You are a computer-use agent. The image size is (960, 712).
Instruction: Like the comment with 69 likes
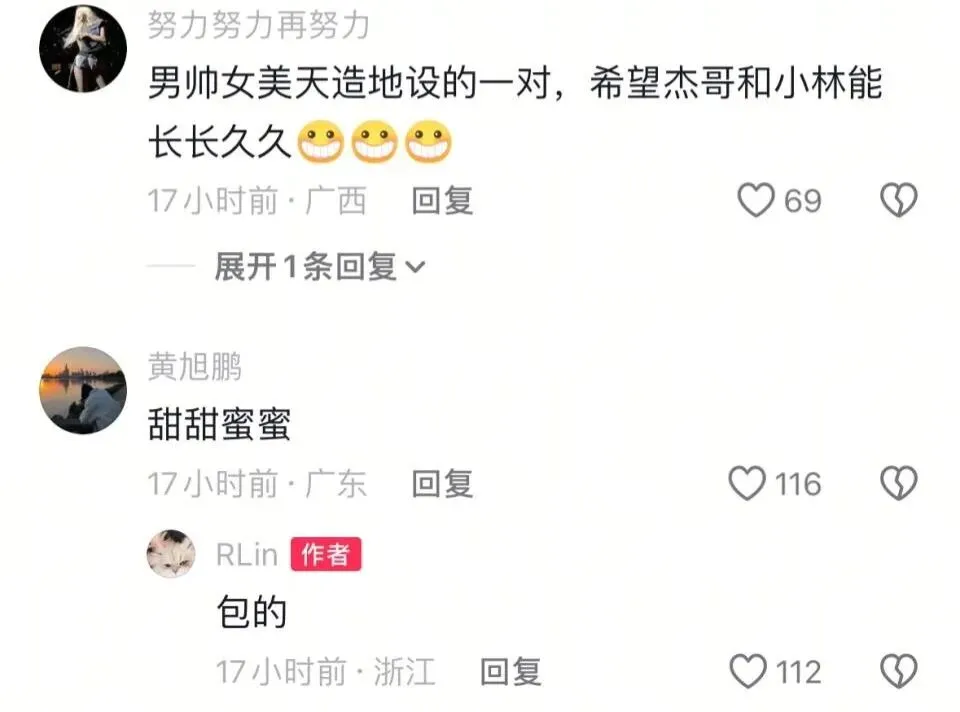(756, 200)
